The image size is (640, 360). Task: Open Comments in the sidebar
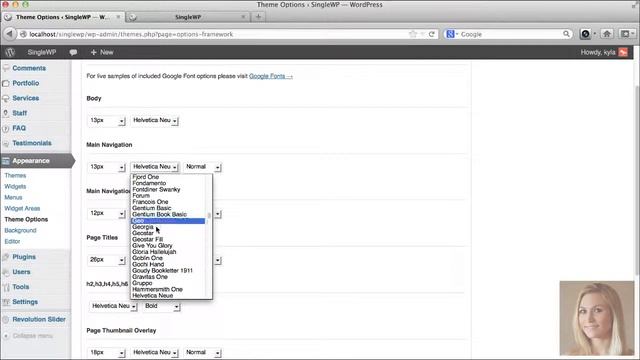[x=29, y=68]
